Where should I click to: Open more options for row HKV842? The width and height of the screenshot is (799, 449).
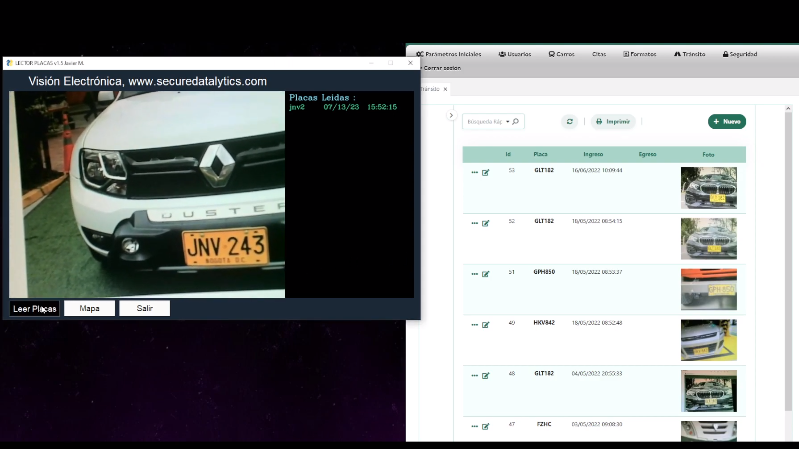pyautogui.click(x=474, y=325)
